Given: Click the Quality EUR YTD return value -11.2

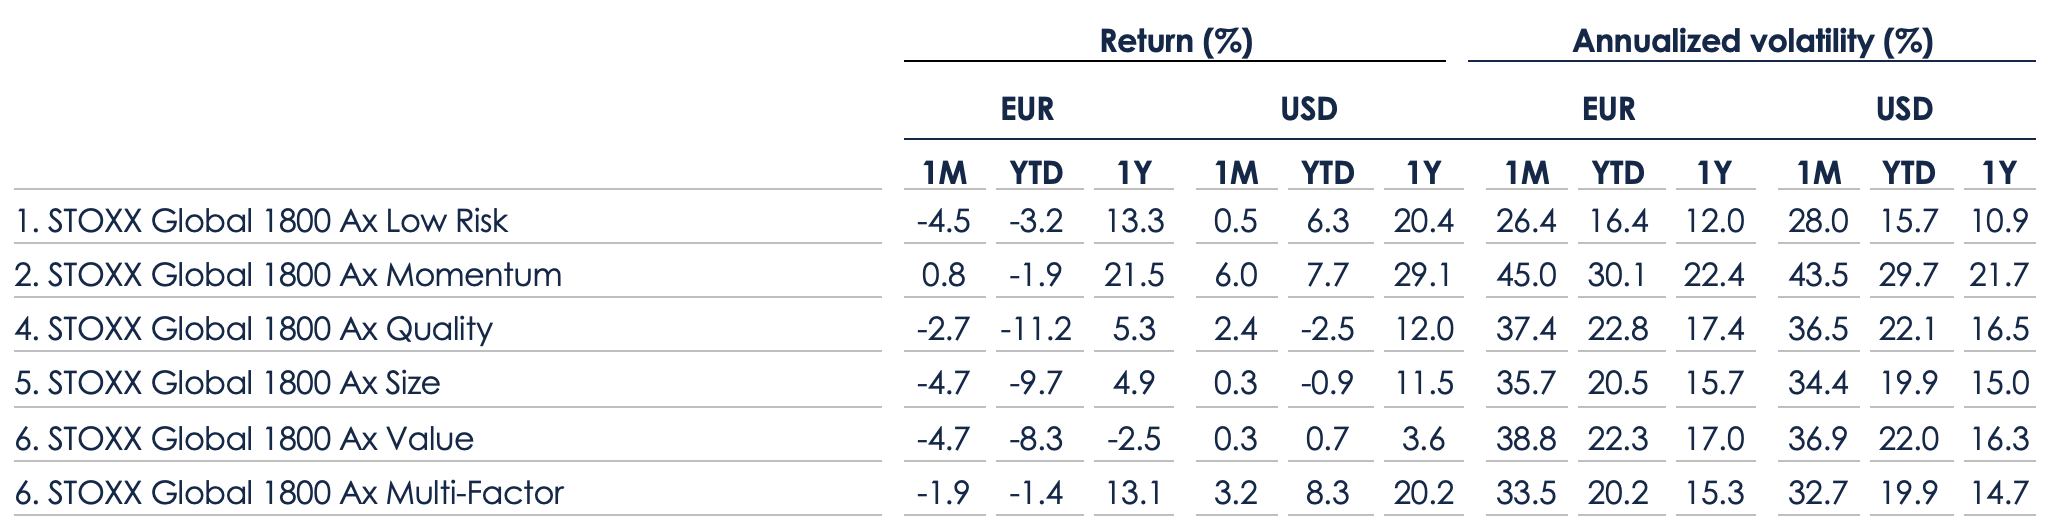Looking at the screenshot, I should [x=1036, y=329].
